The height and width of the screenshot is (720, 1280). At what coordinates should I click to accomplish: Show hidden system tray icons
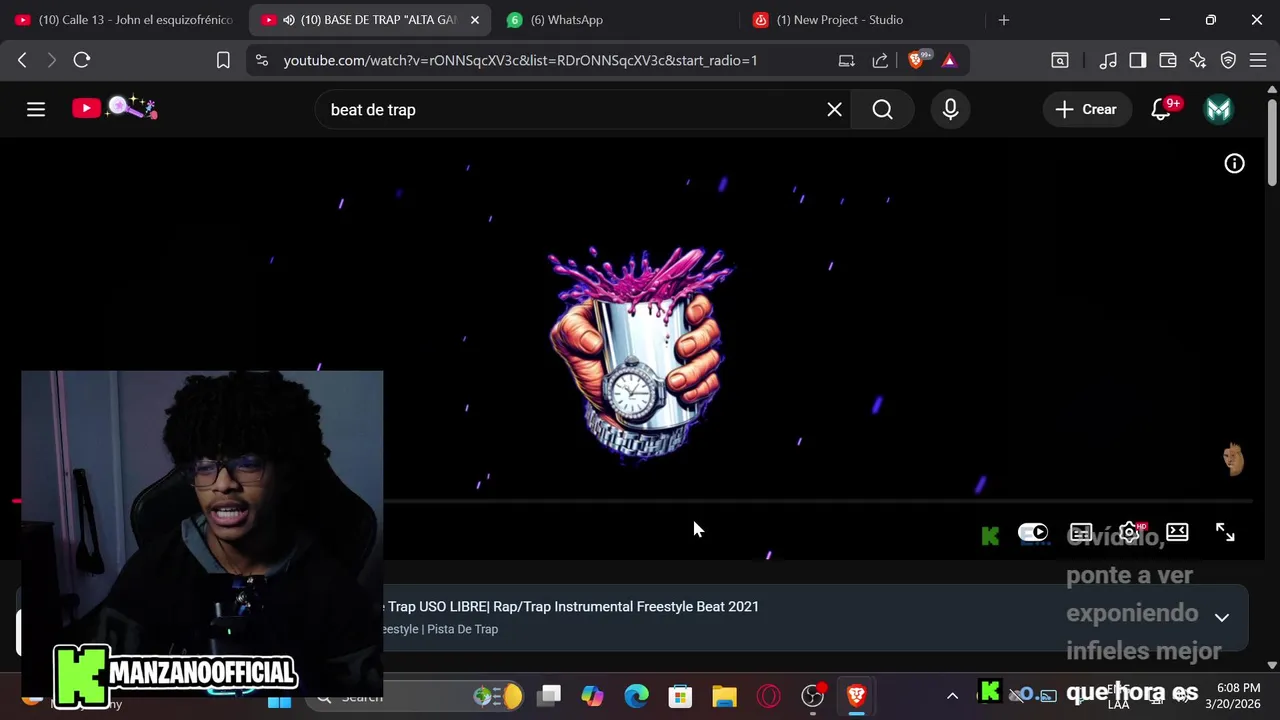click(952, 696)
